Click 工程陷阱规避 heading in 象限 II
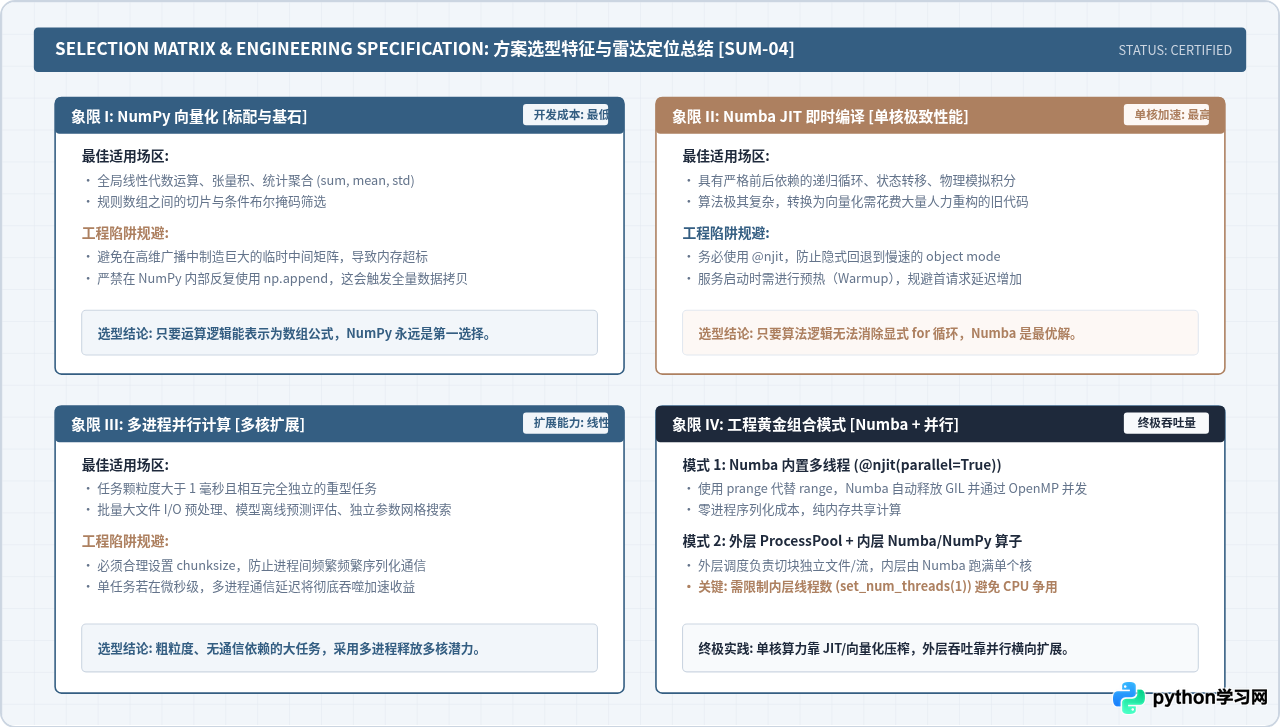 [726, 233]
